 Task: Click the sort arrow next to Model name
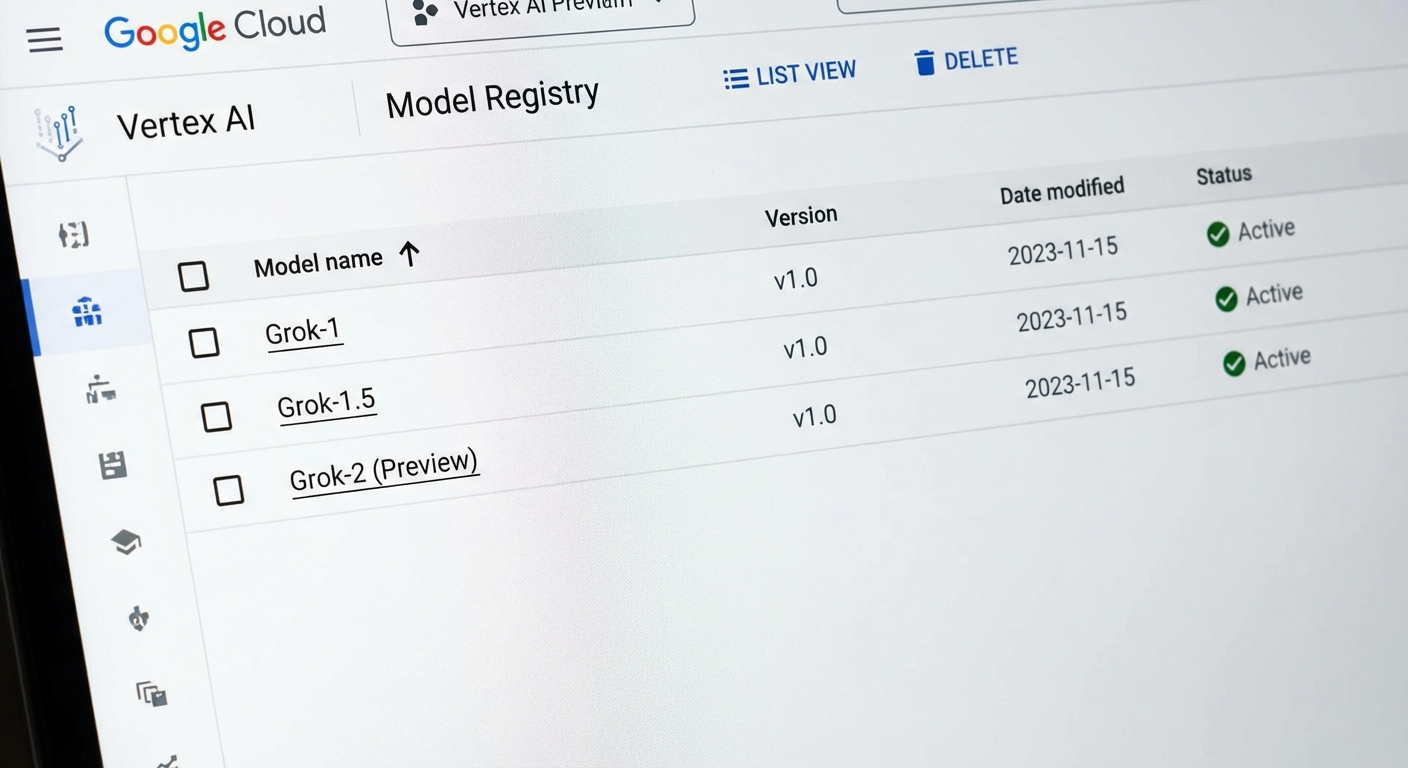tap(408, 254)
